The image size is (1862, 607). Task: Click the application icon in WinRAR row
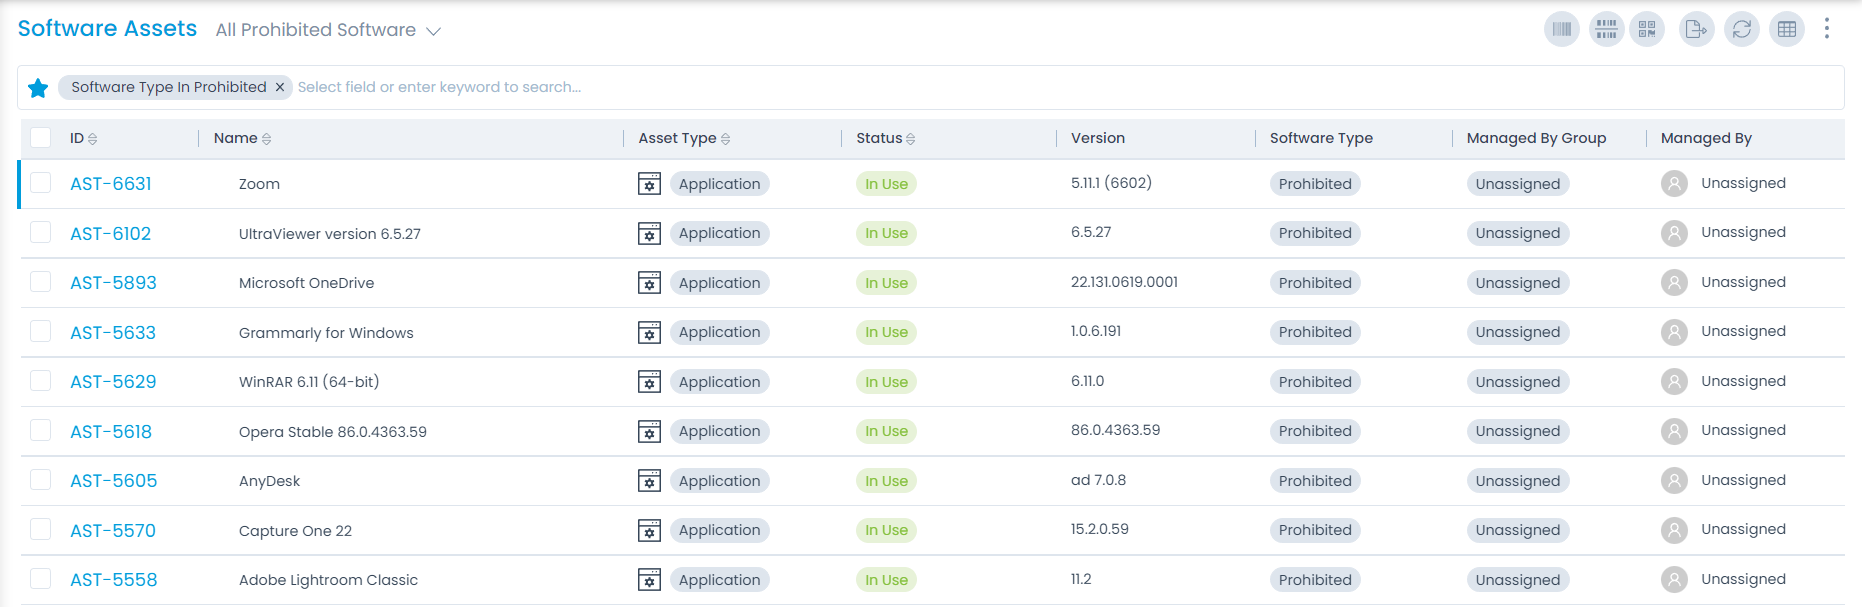tap(650, 382)
